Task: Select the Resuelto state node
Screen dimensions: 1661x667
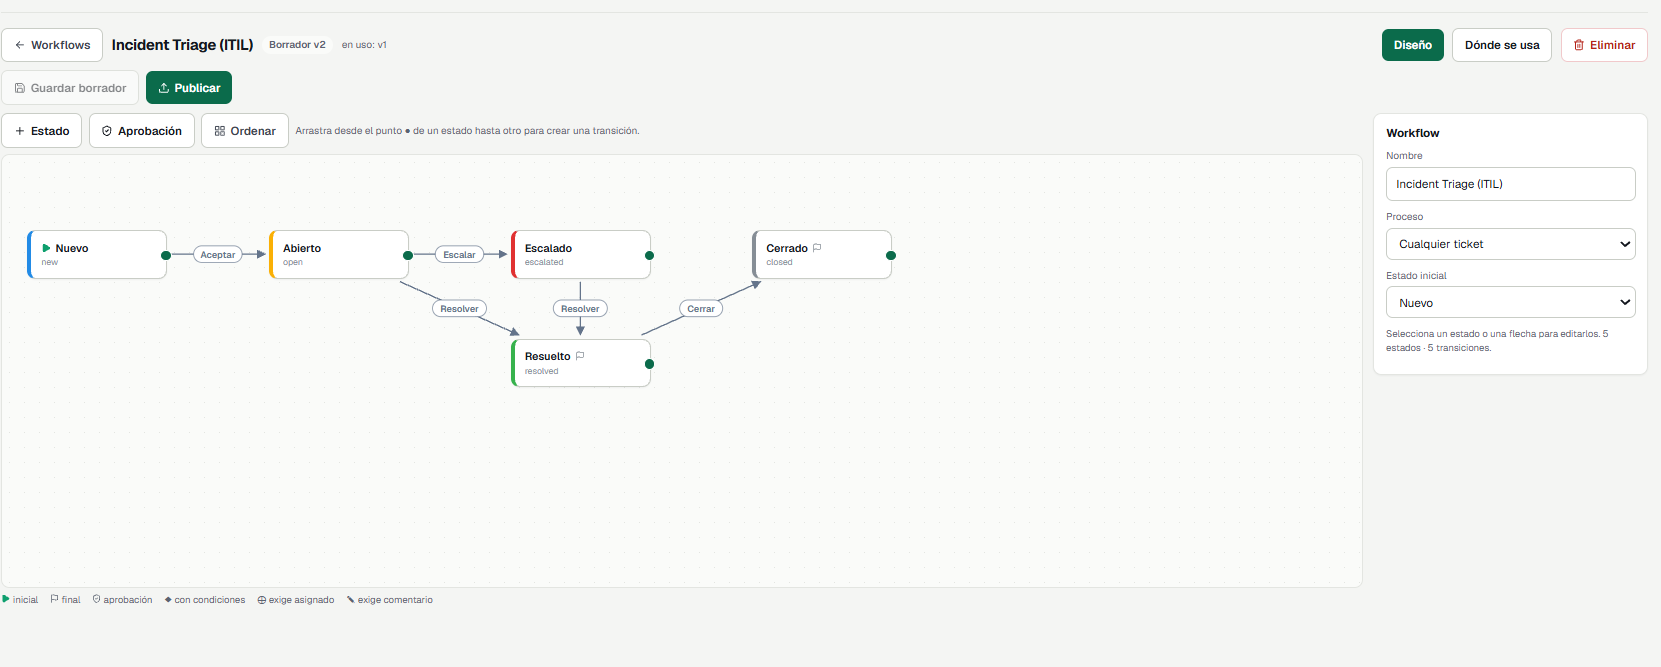Action: (581, 363)
